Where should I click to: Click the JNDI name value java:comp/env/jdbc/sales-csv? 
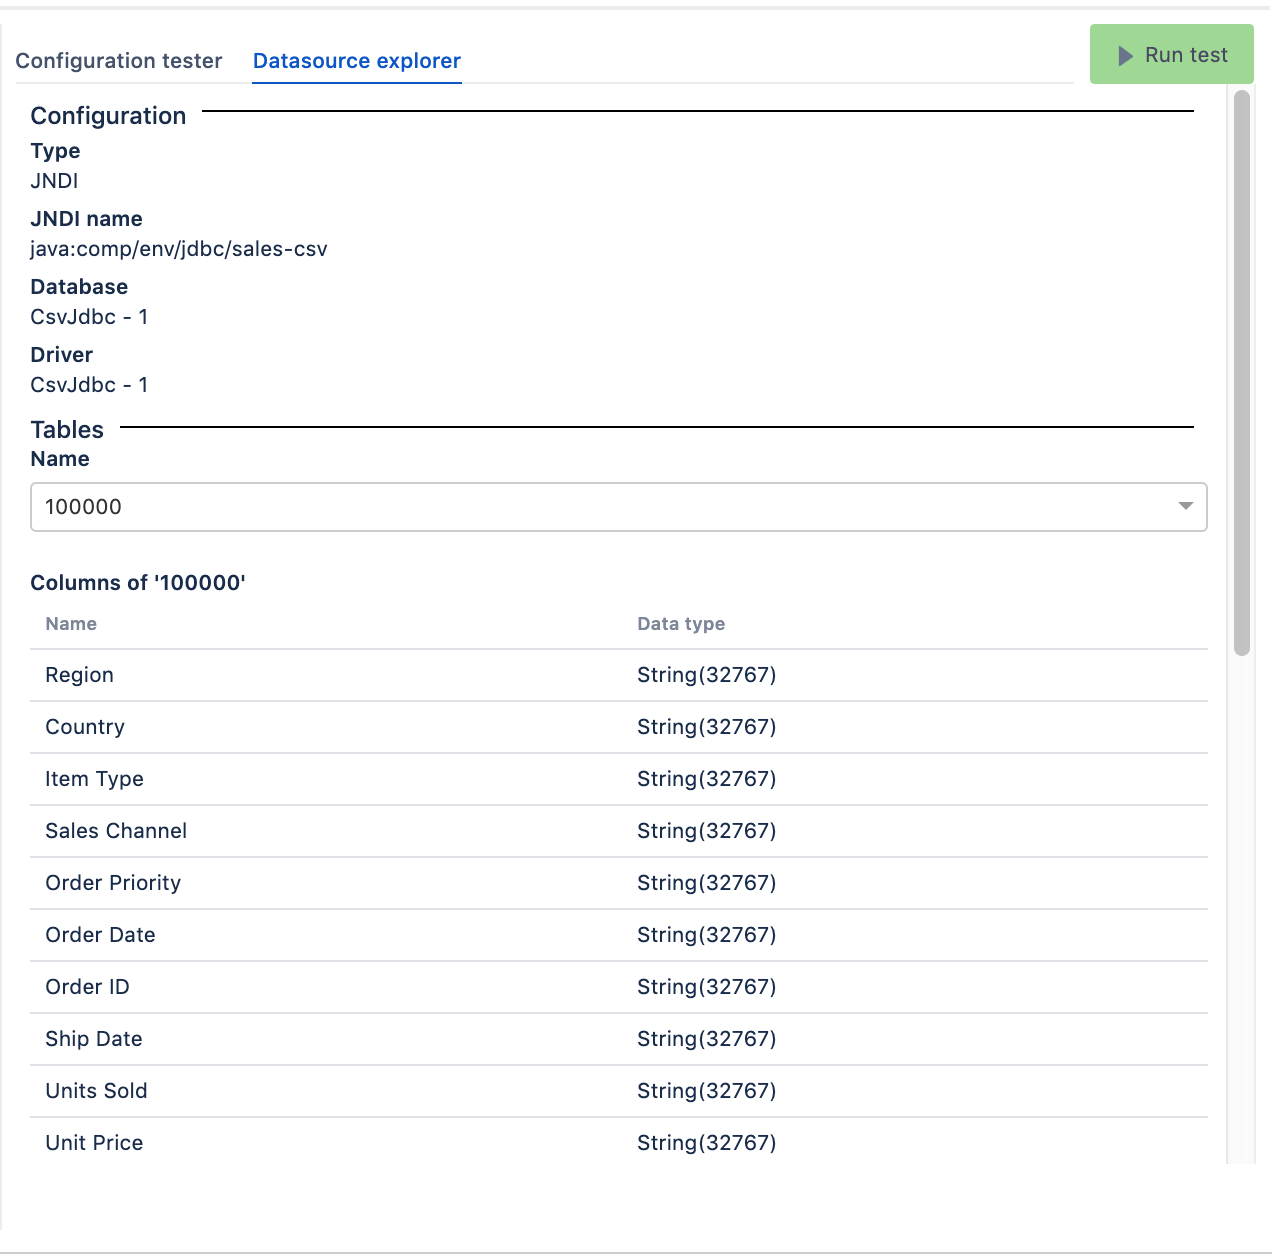(179, 249)
